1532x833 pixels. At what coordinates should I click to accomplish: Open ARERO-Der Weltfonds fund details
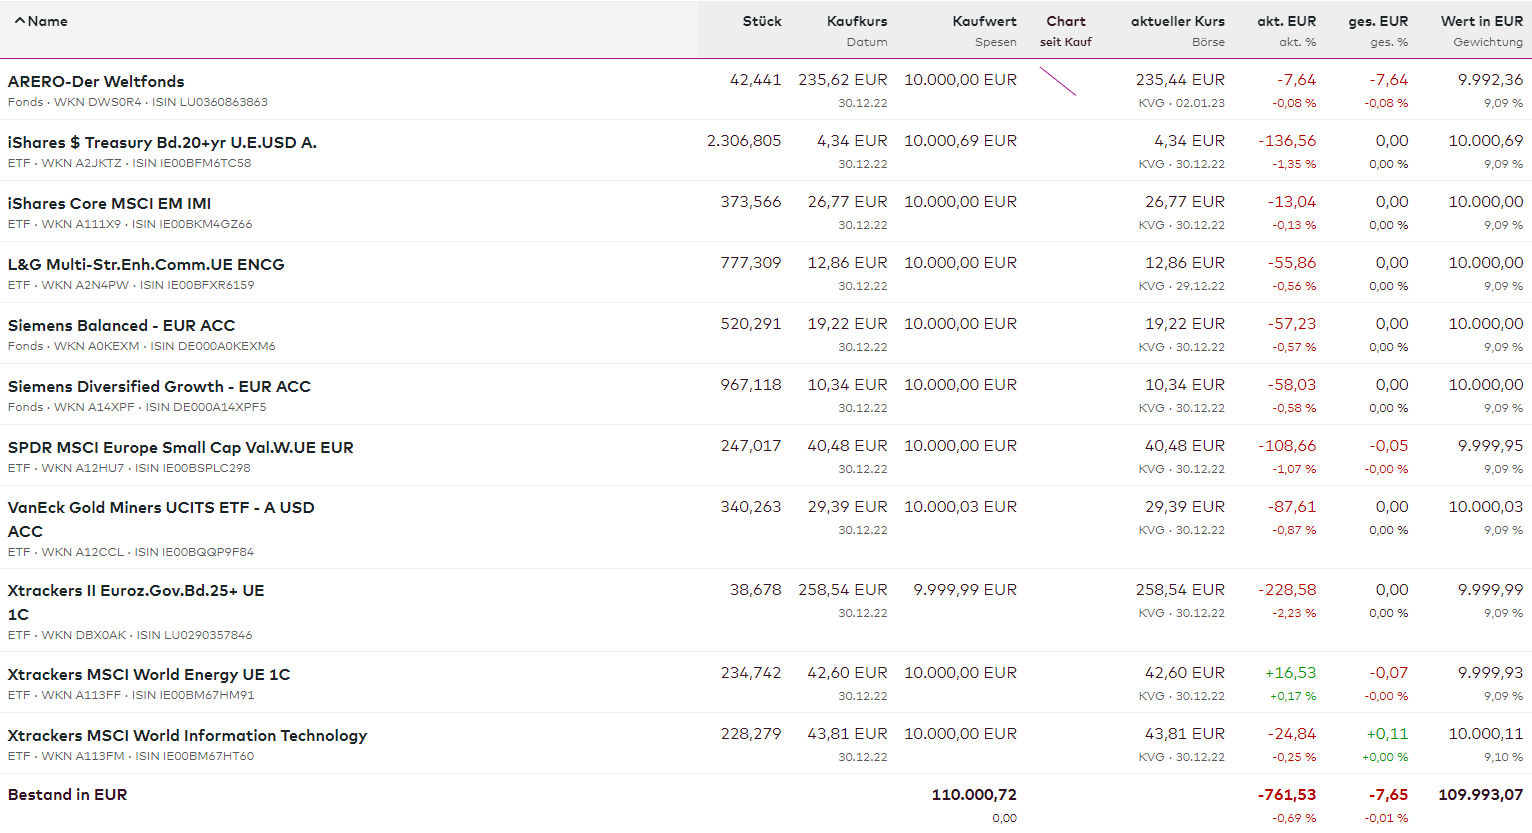click(96, 82)
